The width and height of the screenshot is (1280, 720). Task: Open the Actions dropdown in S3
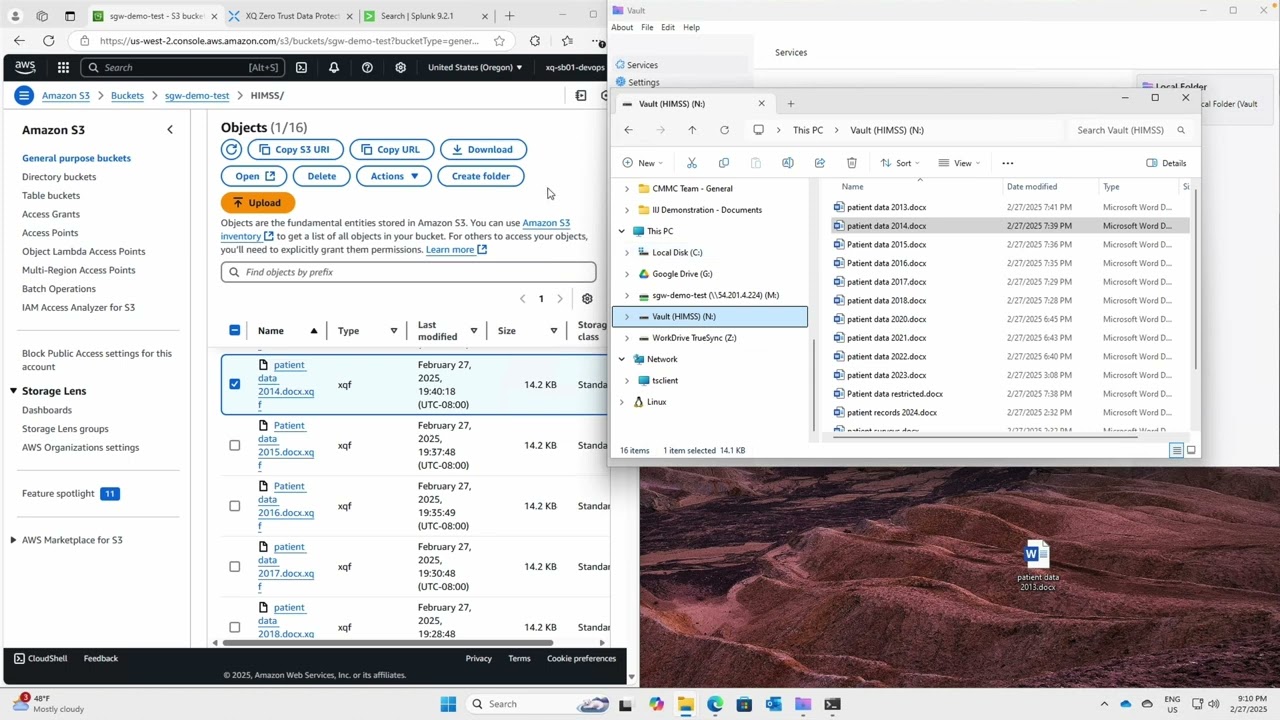394,176
